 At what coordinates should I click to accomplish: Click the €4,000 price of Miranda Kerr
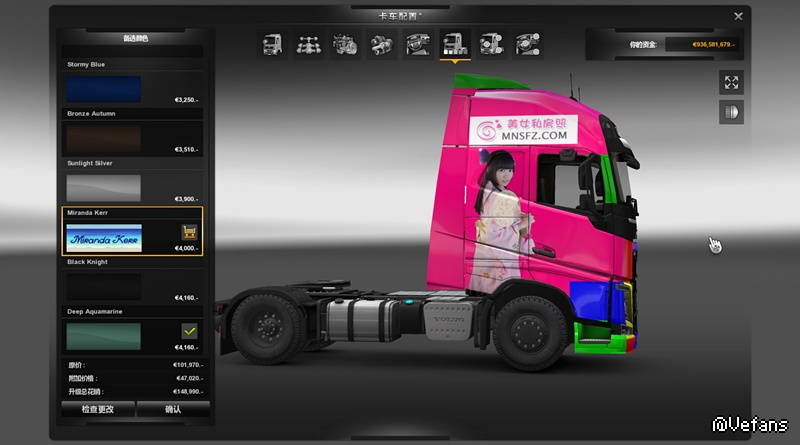point(186,248)
